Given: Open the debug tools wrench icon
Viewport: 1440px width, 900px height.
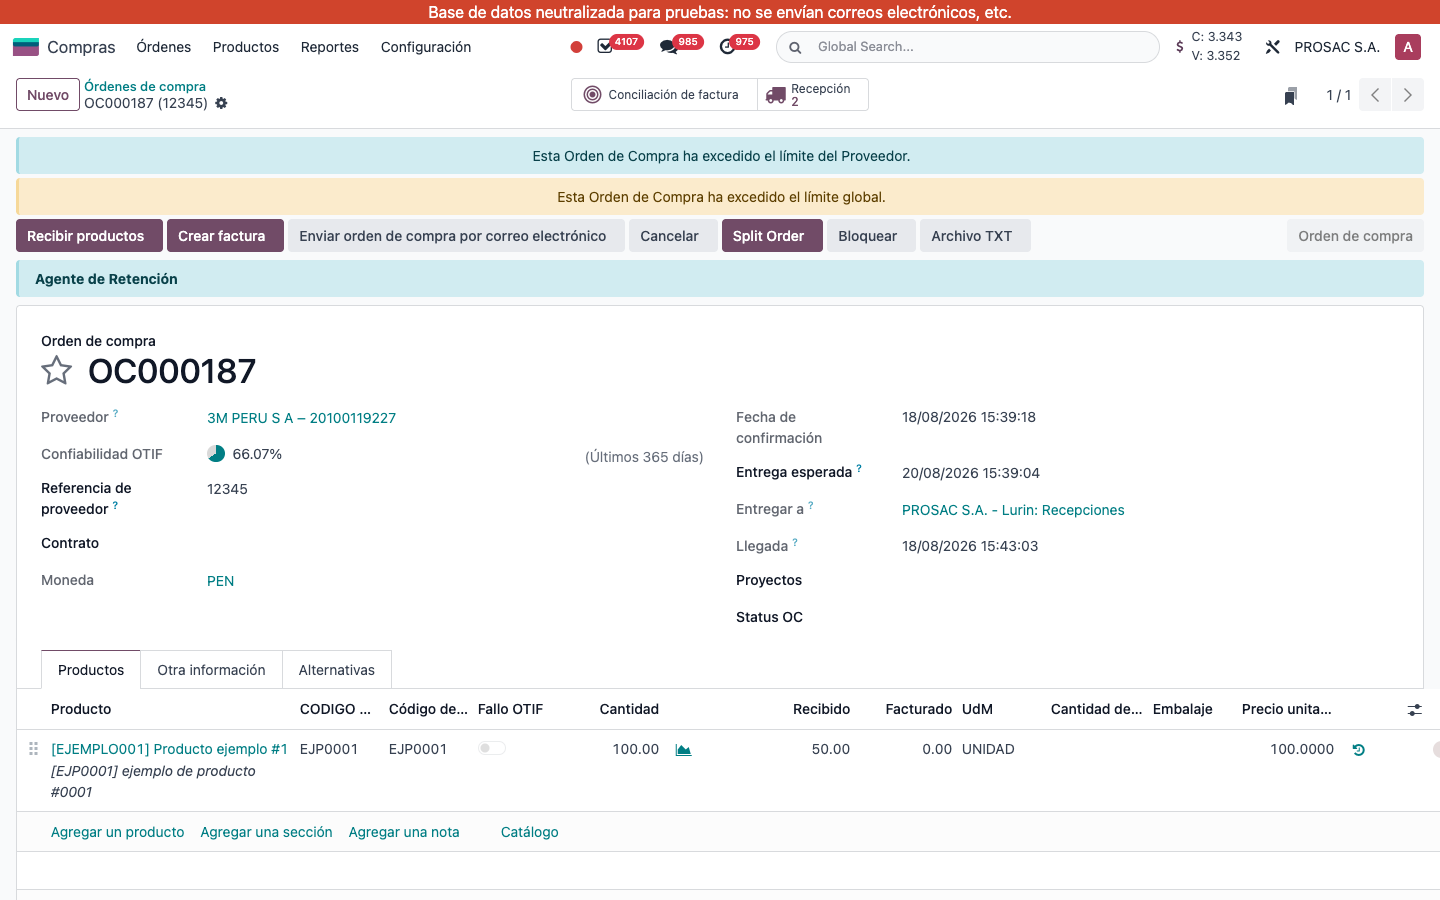Looking at the screenshot, I should click(x=1272, y=47).
